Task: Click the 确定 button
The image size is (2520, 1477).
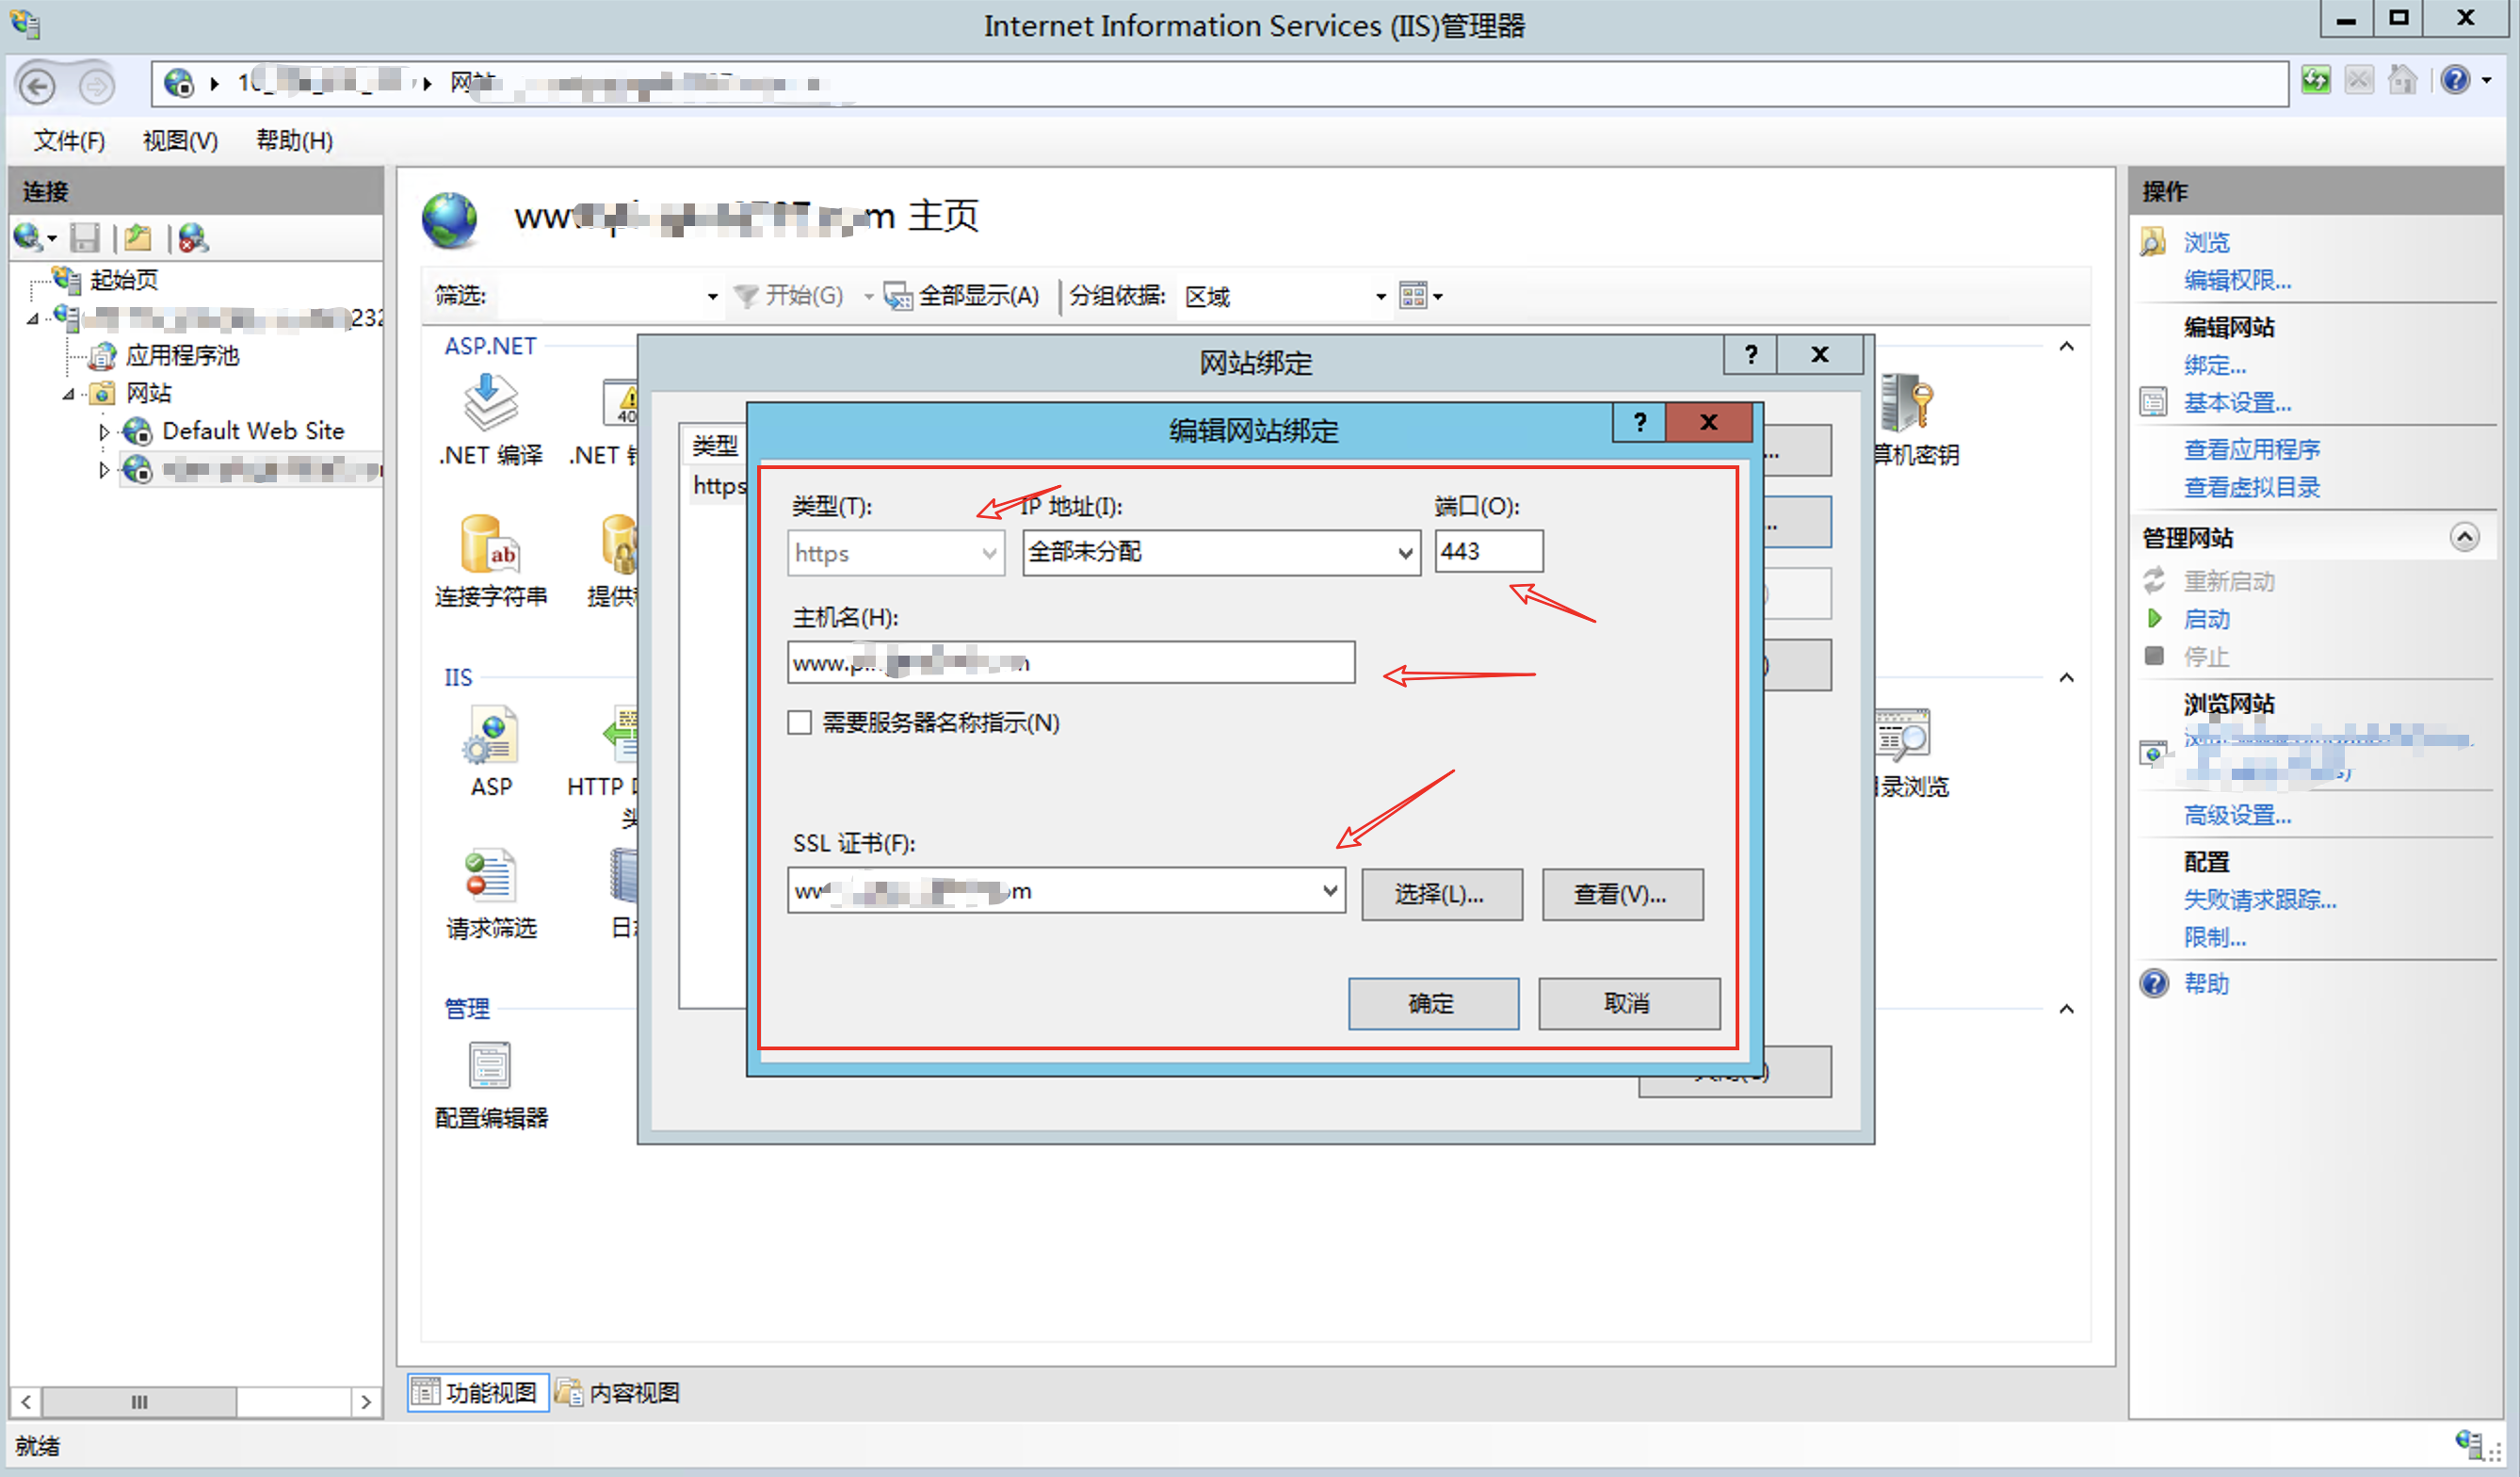Action: pyautogui.click(x=1432, y=1003)
